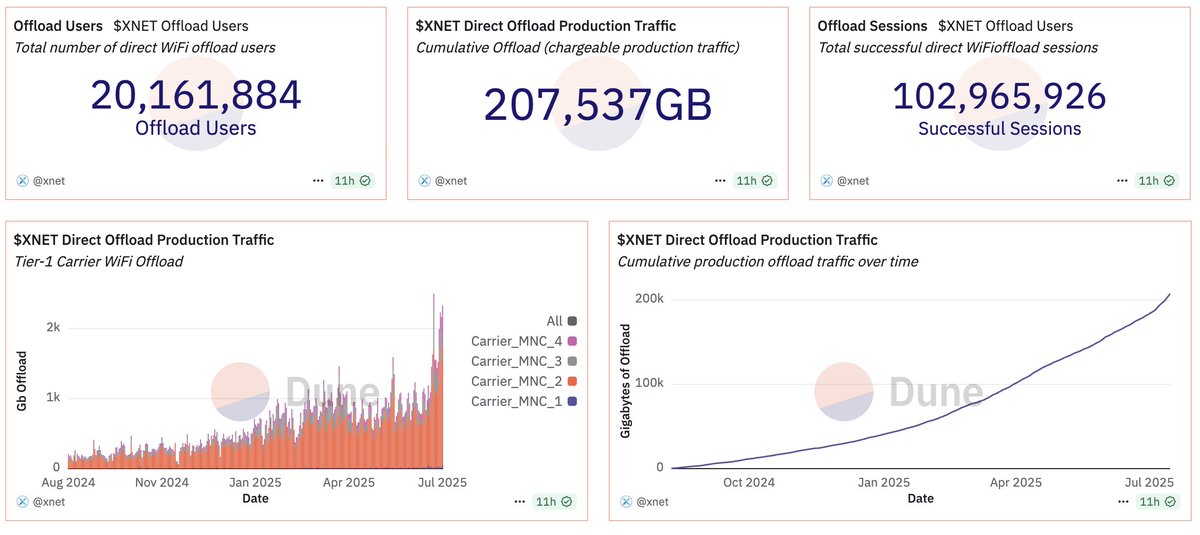Screen dimensions: 1200x535
Task: Click the 11h refresh badge on the Offload Sessions card
Action: [1157, 181]
